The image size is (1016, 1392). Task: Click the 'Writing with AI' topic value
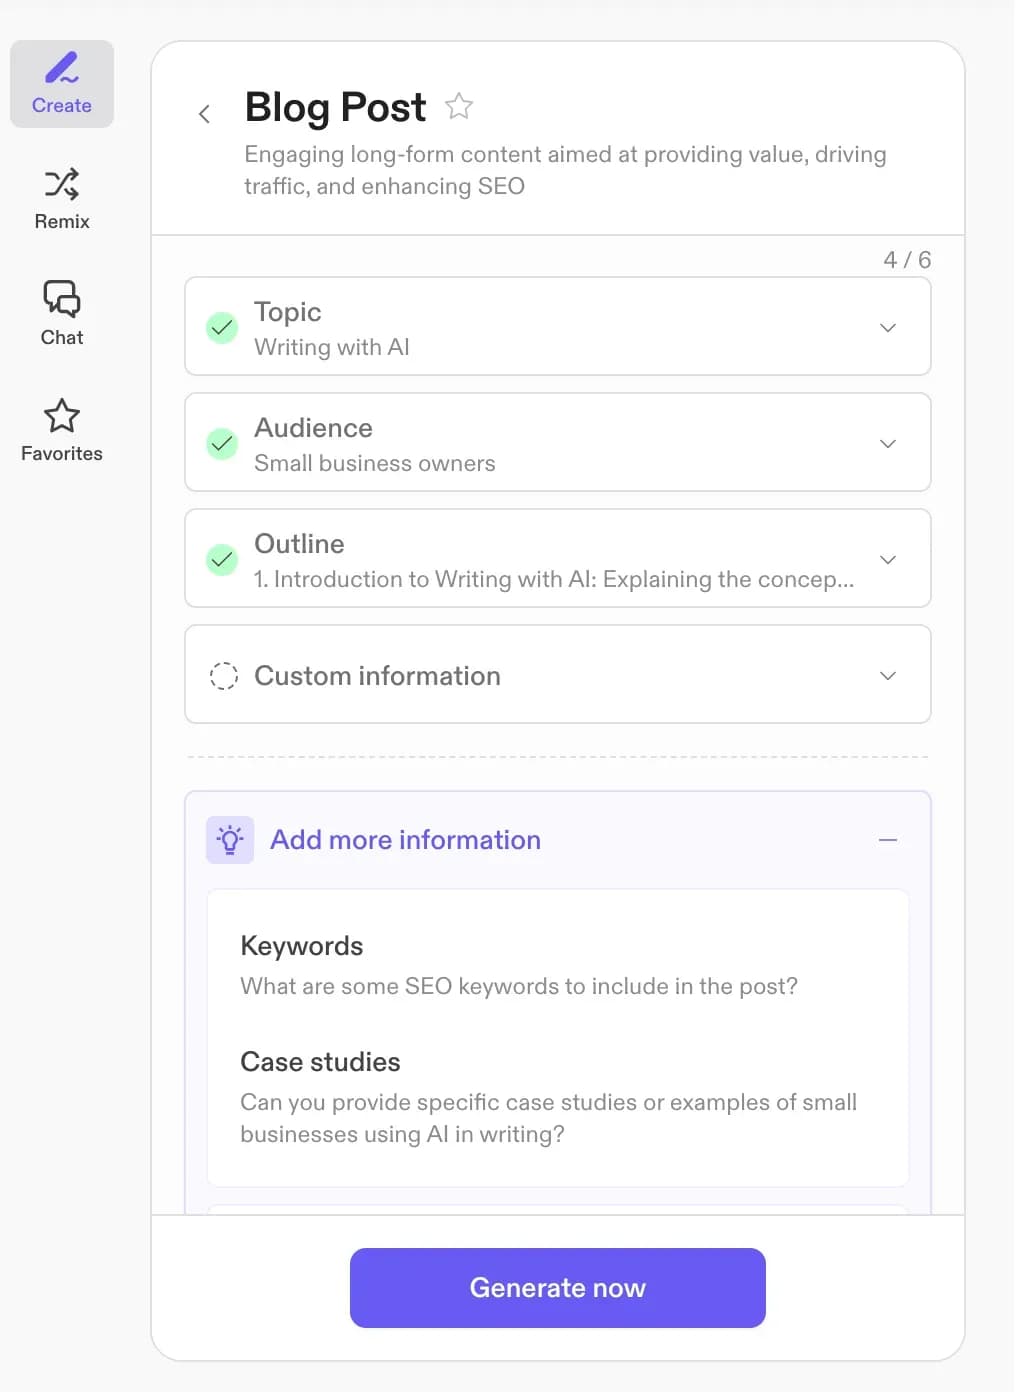(332, 347)
